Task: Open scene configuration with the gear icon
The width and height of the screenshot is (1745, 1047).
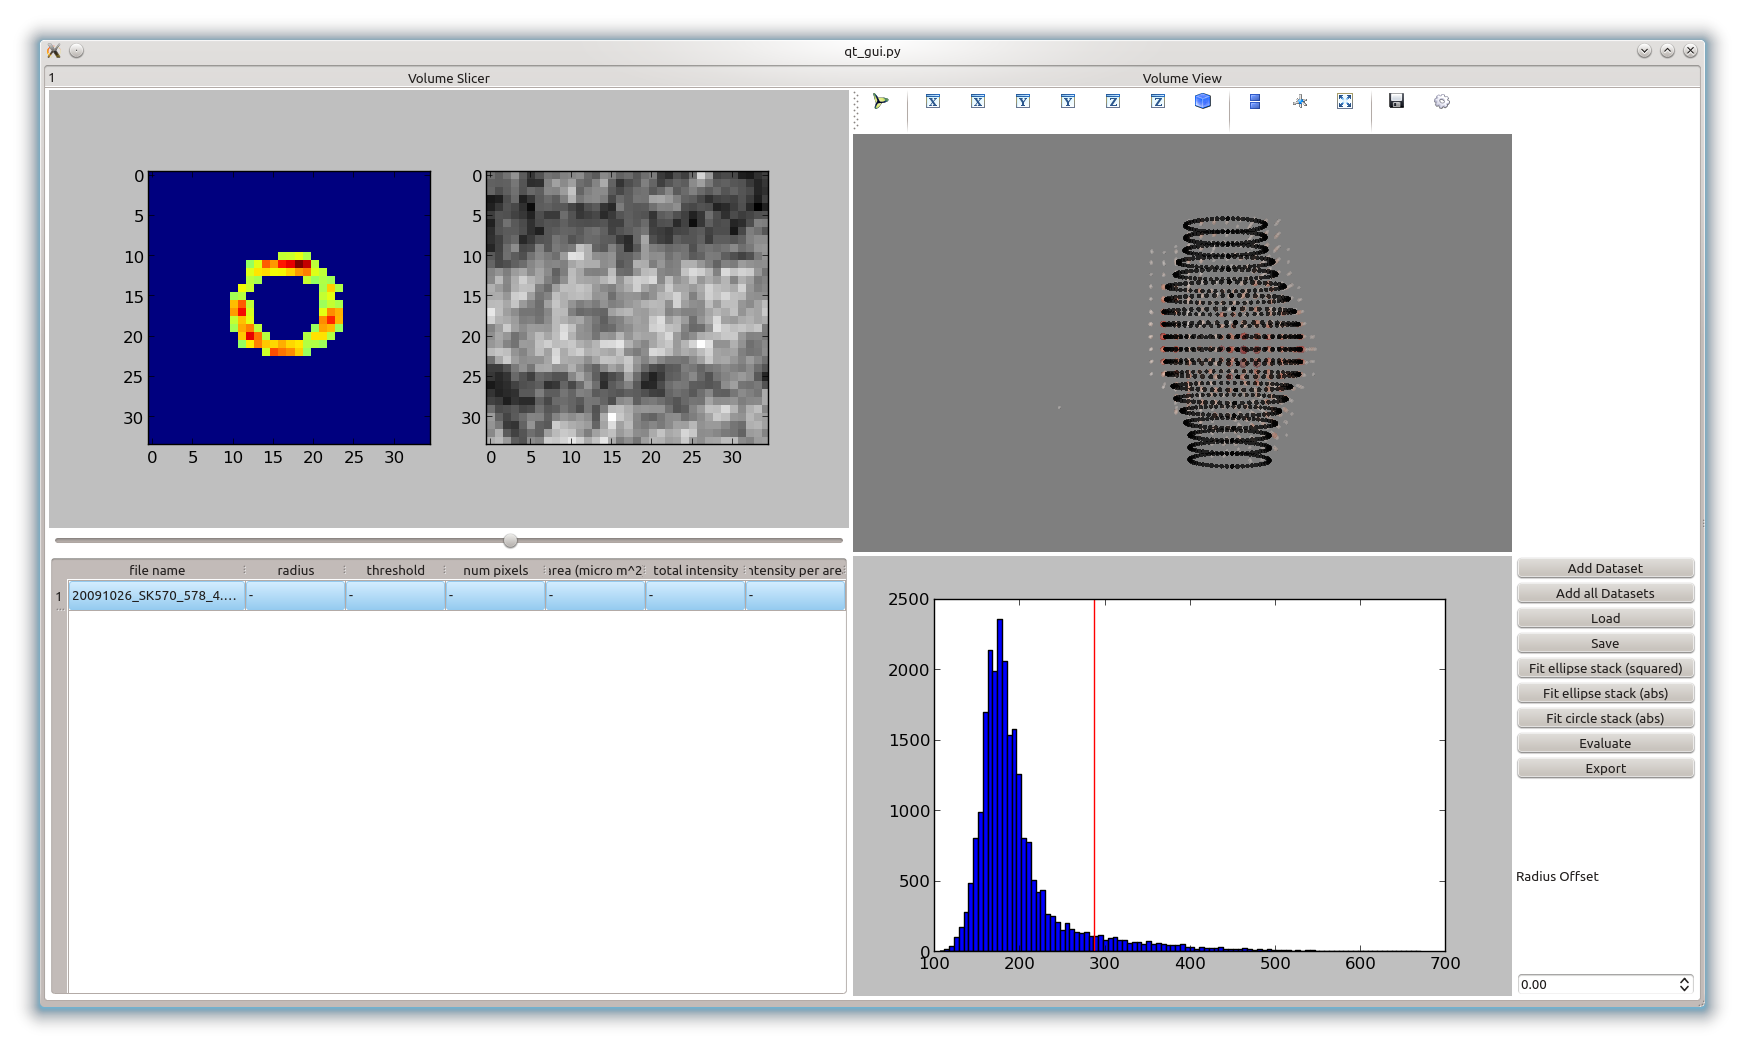Action: (1442, 102)
